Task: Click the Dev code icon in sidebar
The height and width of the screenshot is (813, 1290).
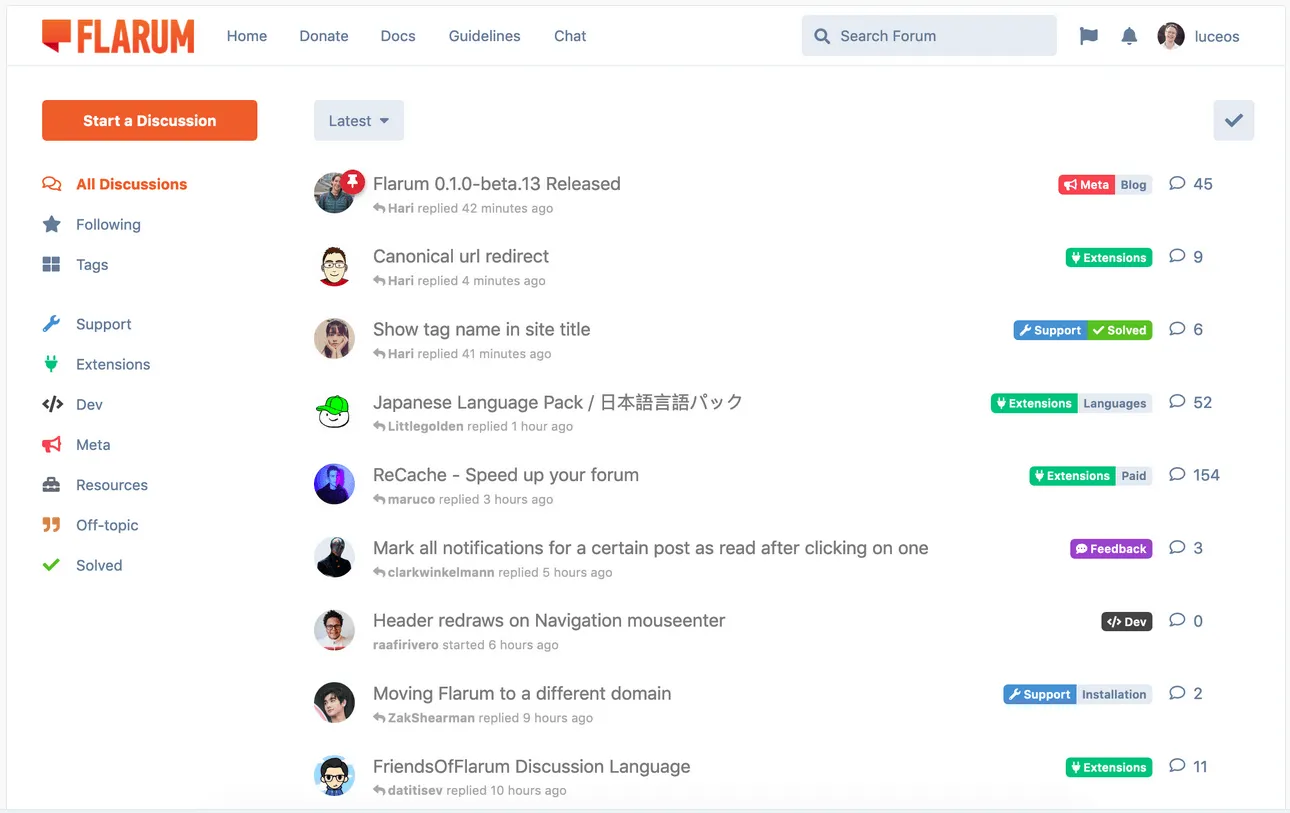Action: 52,404
